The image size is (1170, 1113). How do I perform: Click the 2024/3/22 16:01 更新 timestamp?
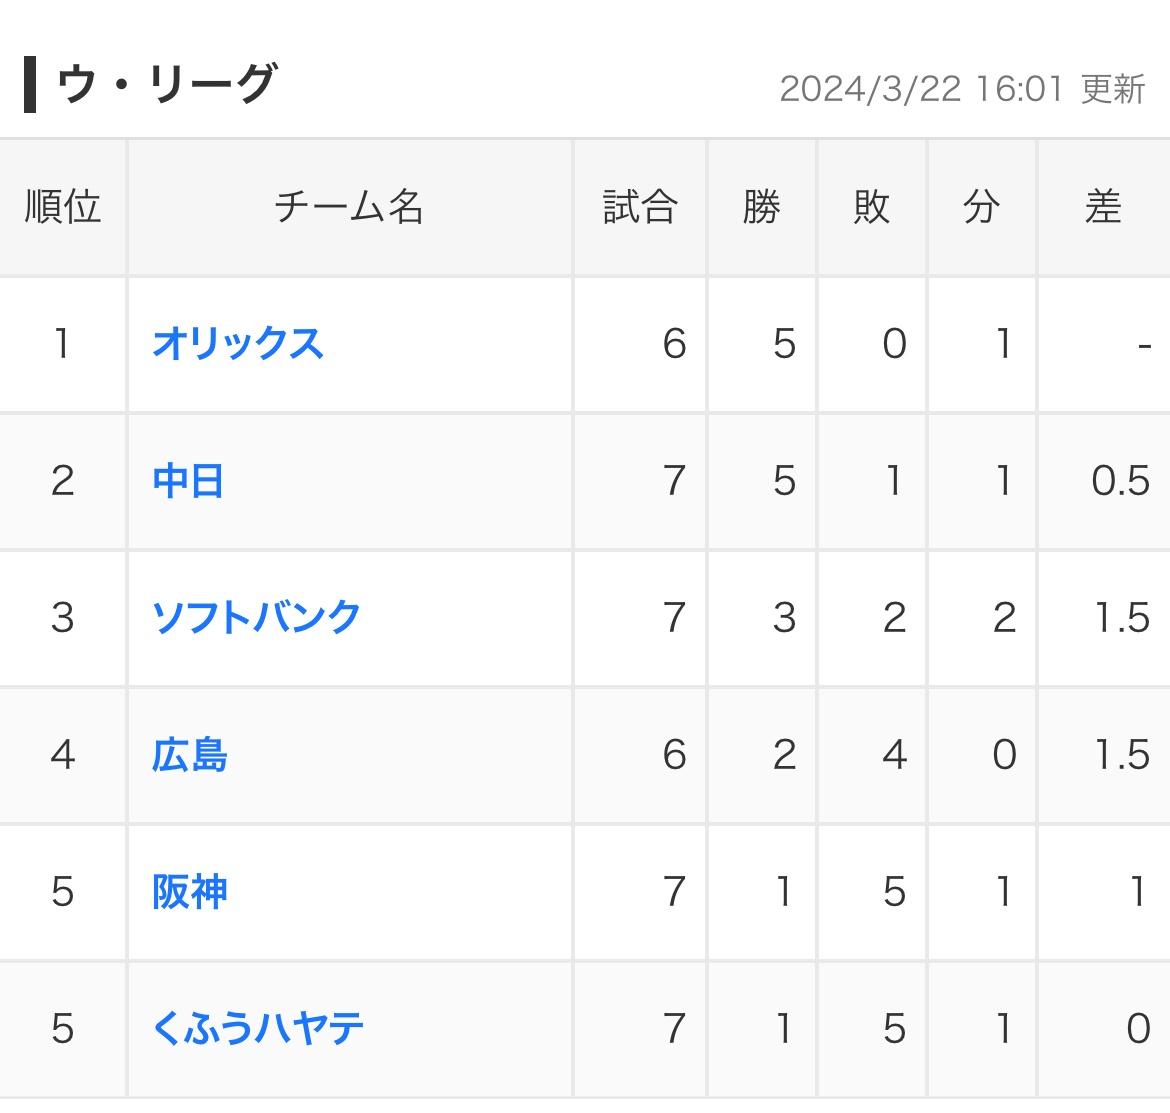[962, 90]
